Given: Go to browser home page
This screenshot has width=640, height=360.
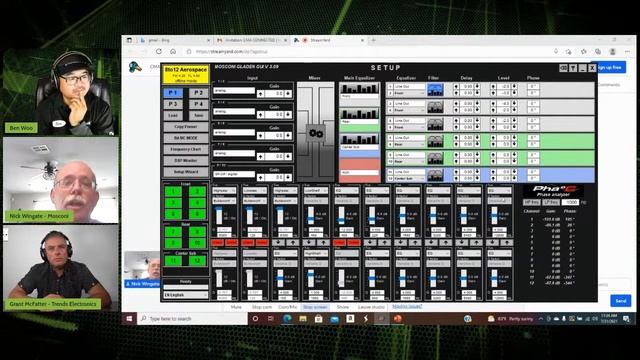Looking at the screenshot, I should tap(173, 51).
